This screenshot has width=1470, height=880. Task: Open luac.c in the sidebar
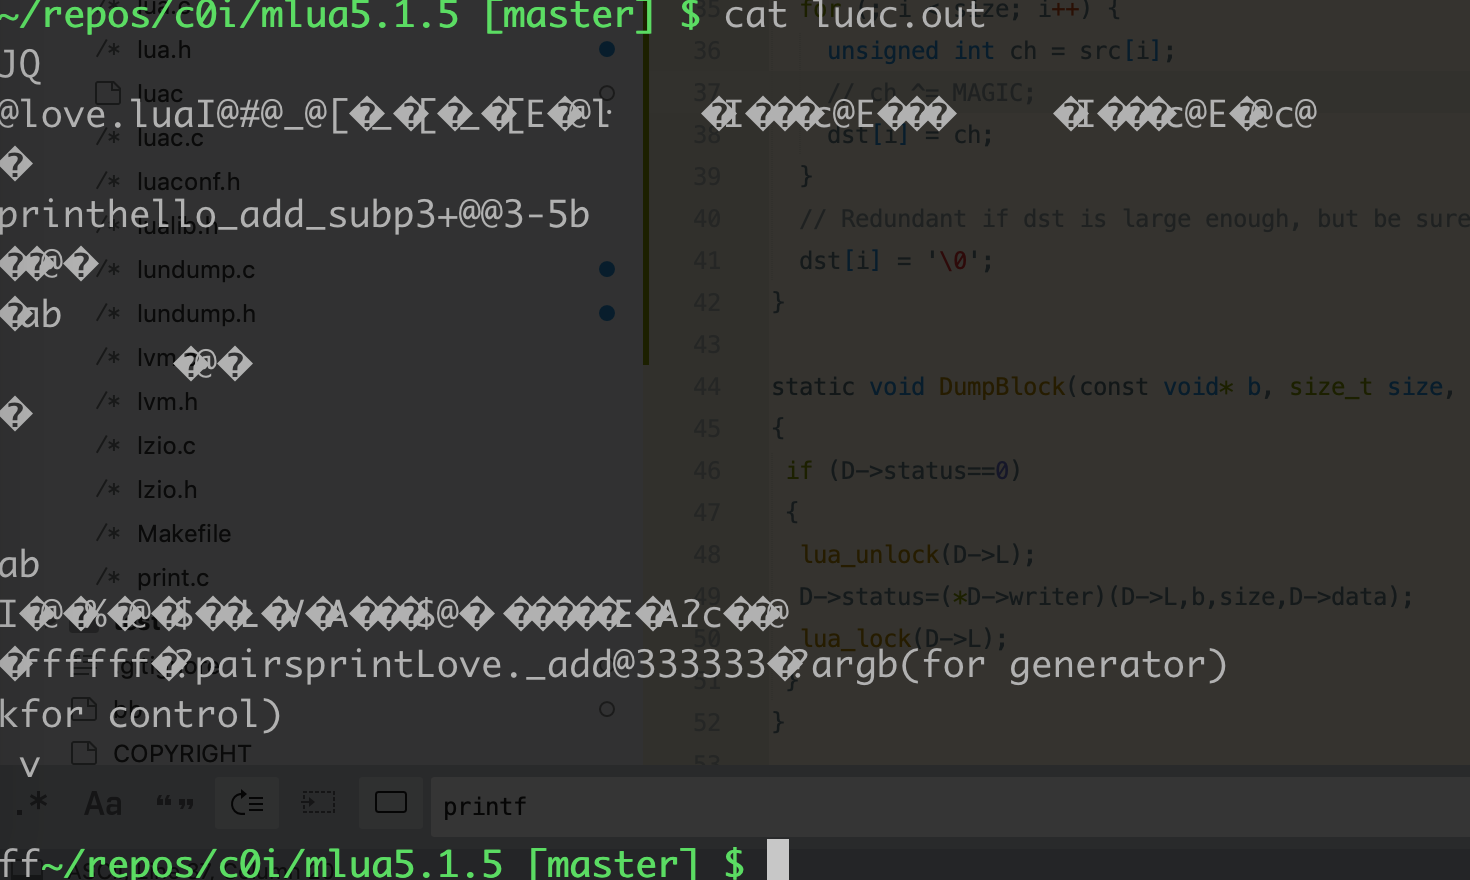click(170, 138)
